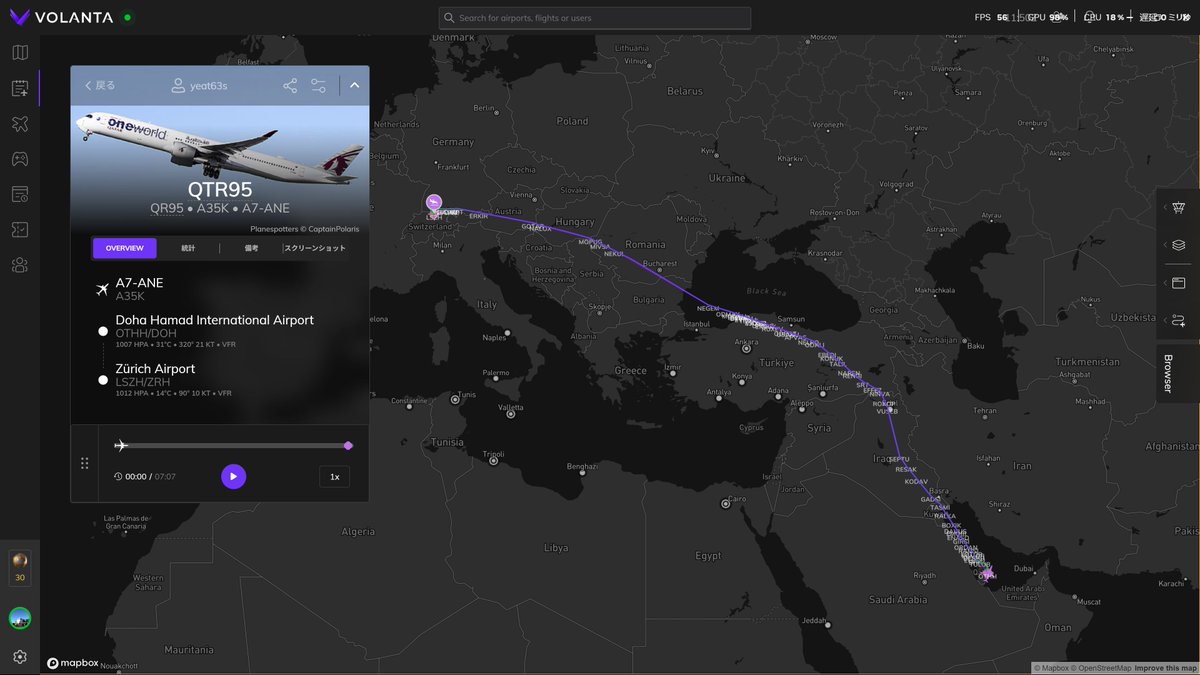Click the purple end marker on timeline

pyautogui.click(x=348, y=445)
